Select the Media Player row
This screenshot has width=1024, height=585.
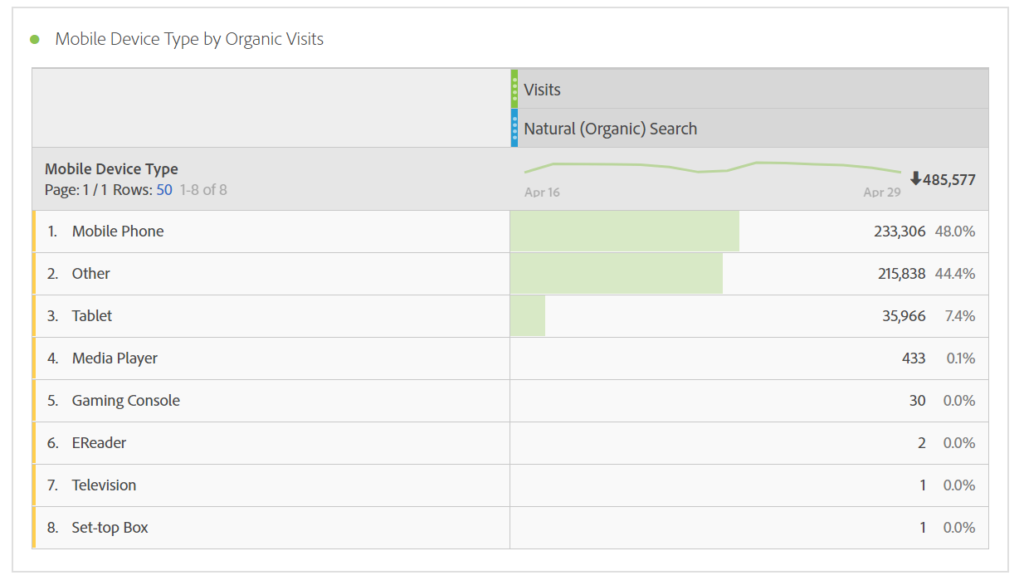point(114,358)
